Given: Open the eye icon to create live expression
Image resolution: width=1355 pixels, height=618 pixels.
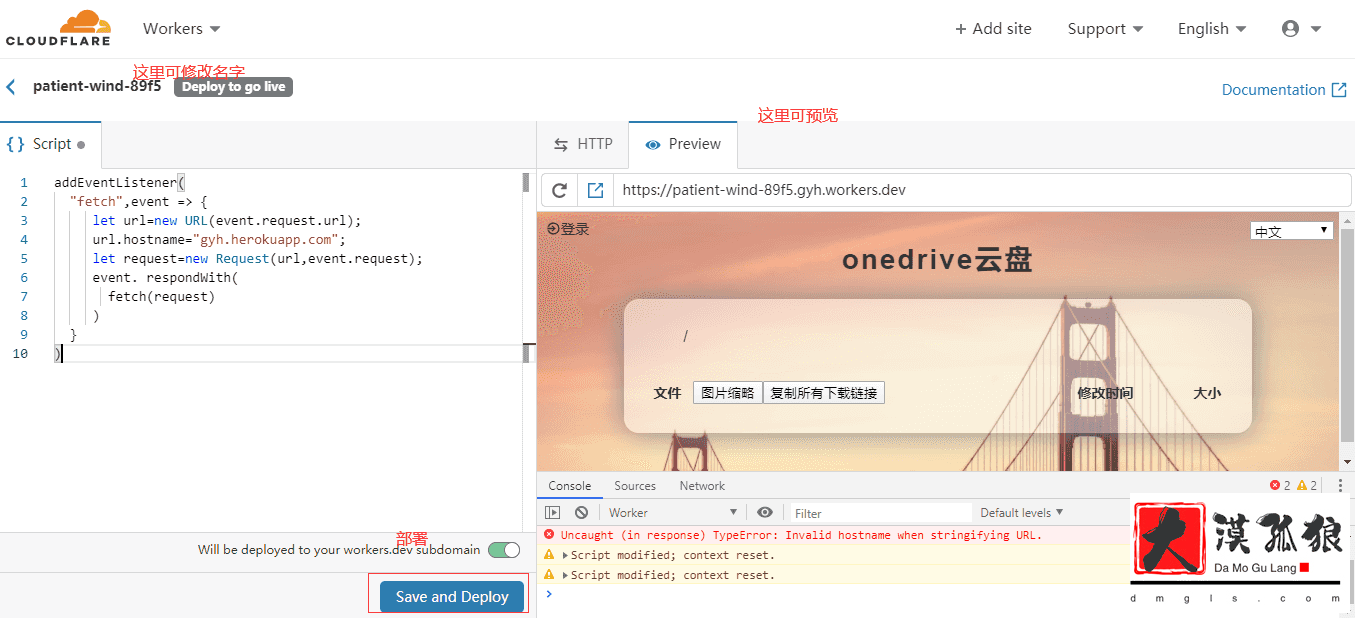Looking at the screenshot, I should [765, 512].
